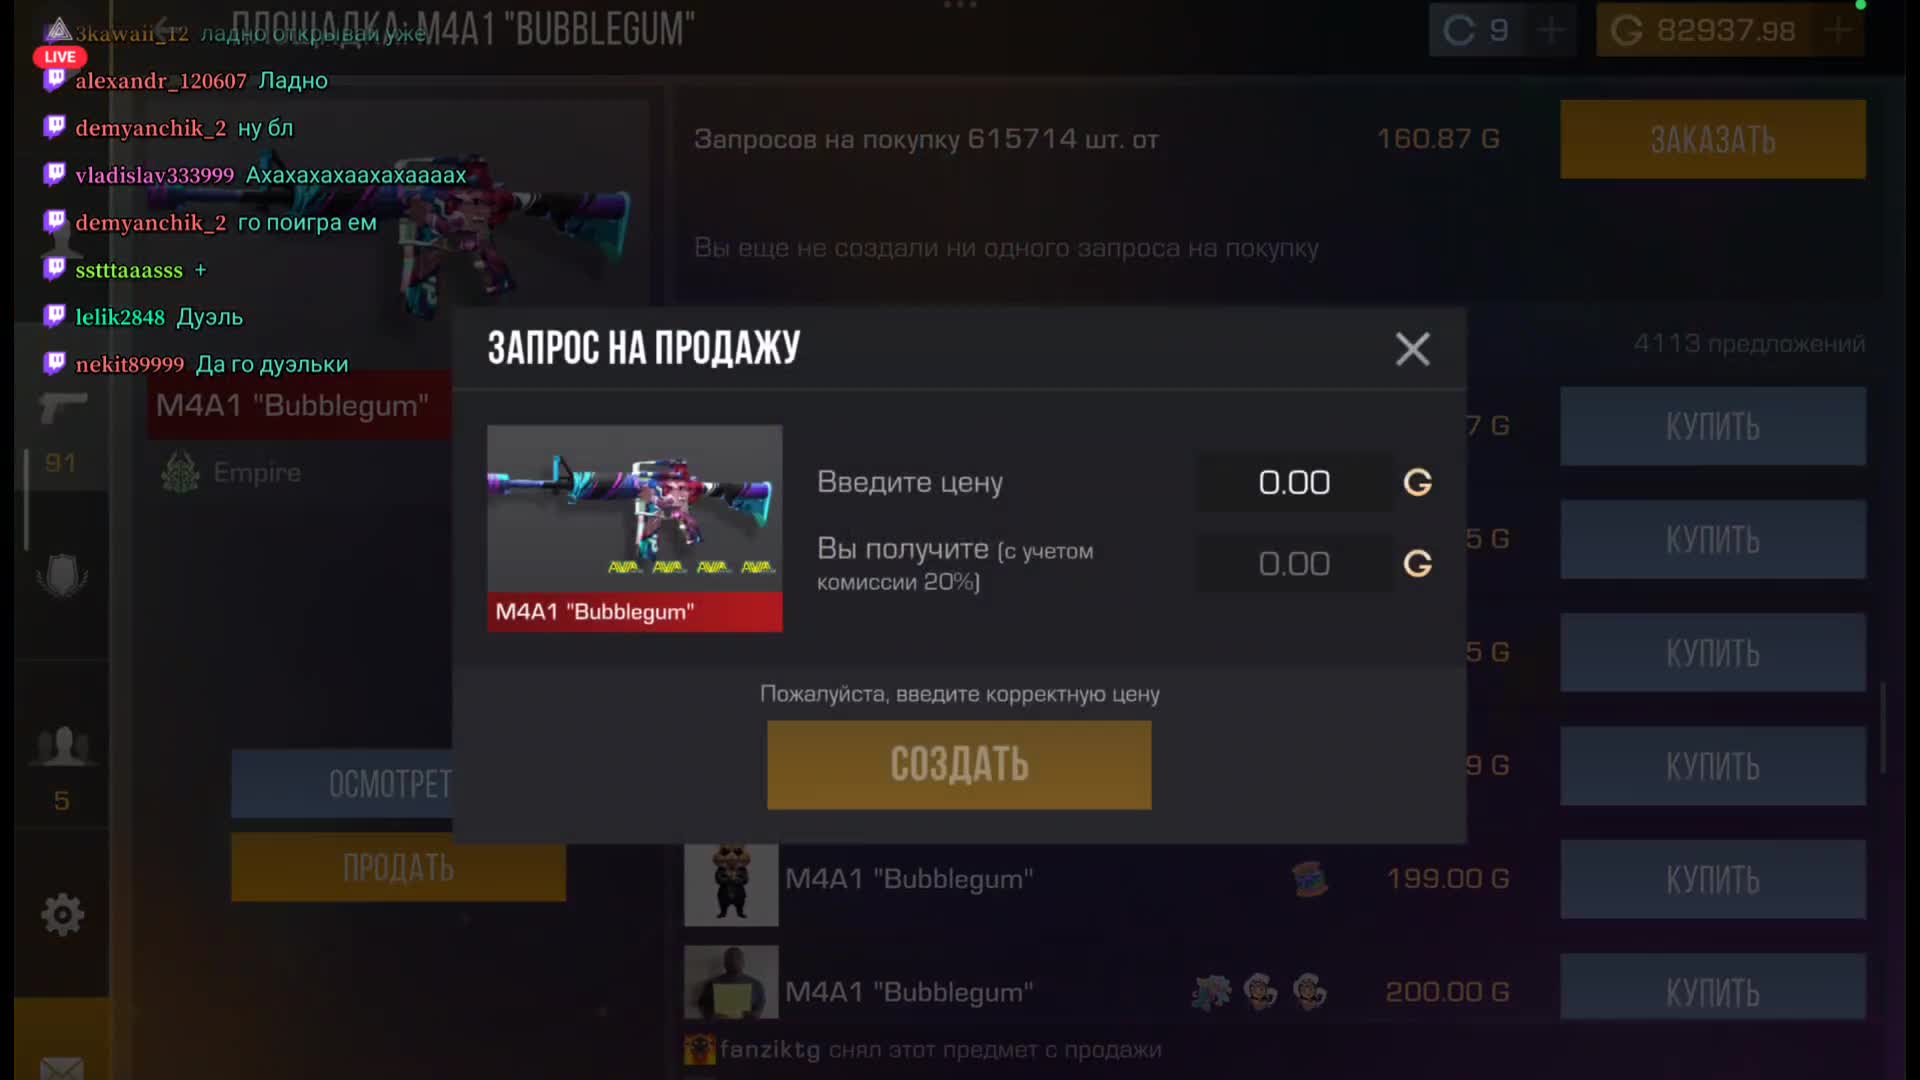Click the price input field showing 0.00

1294,483
